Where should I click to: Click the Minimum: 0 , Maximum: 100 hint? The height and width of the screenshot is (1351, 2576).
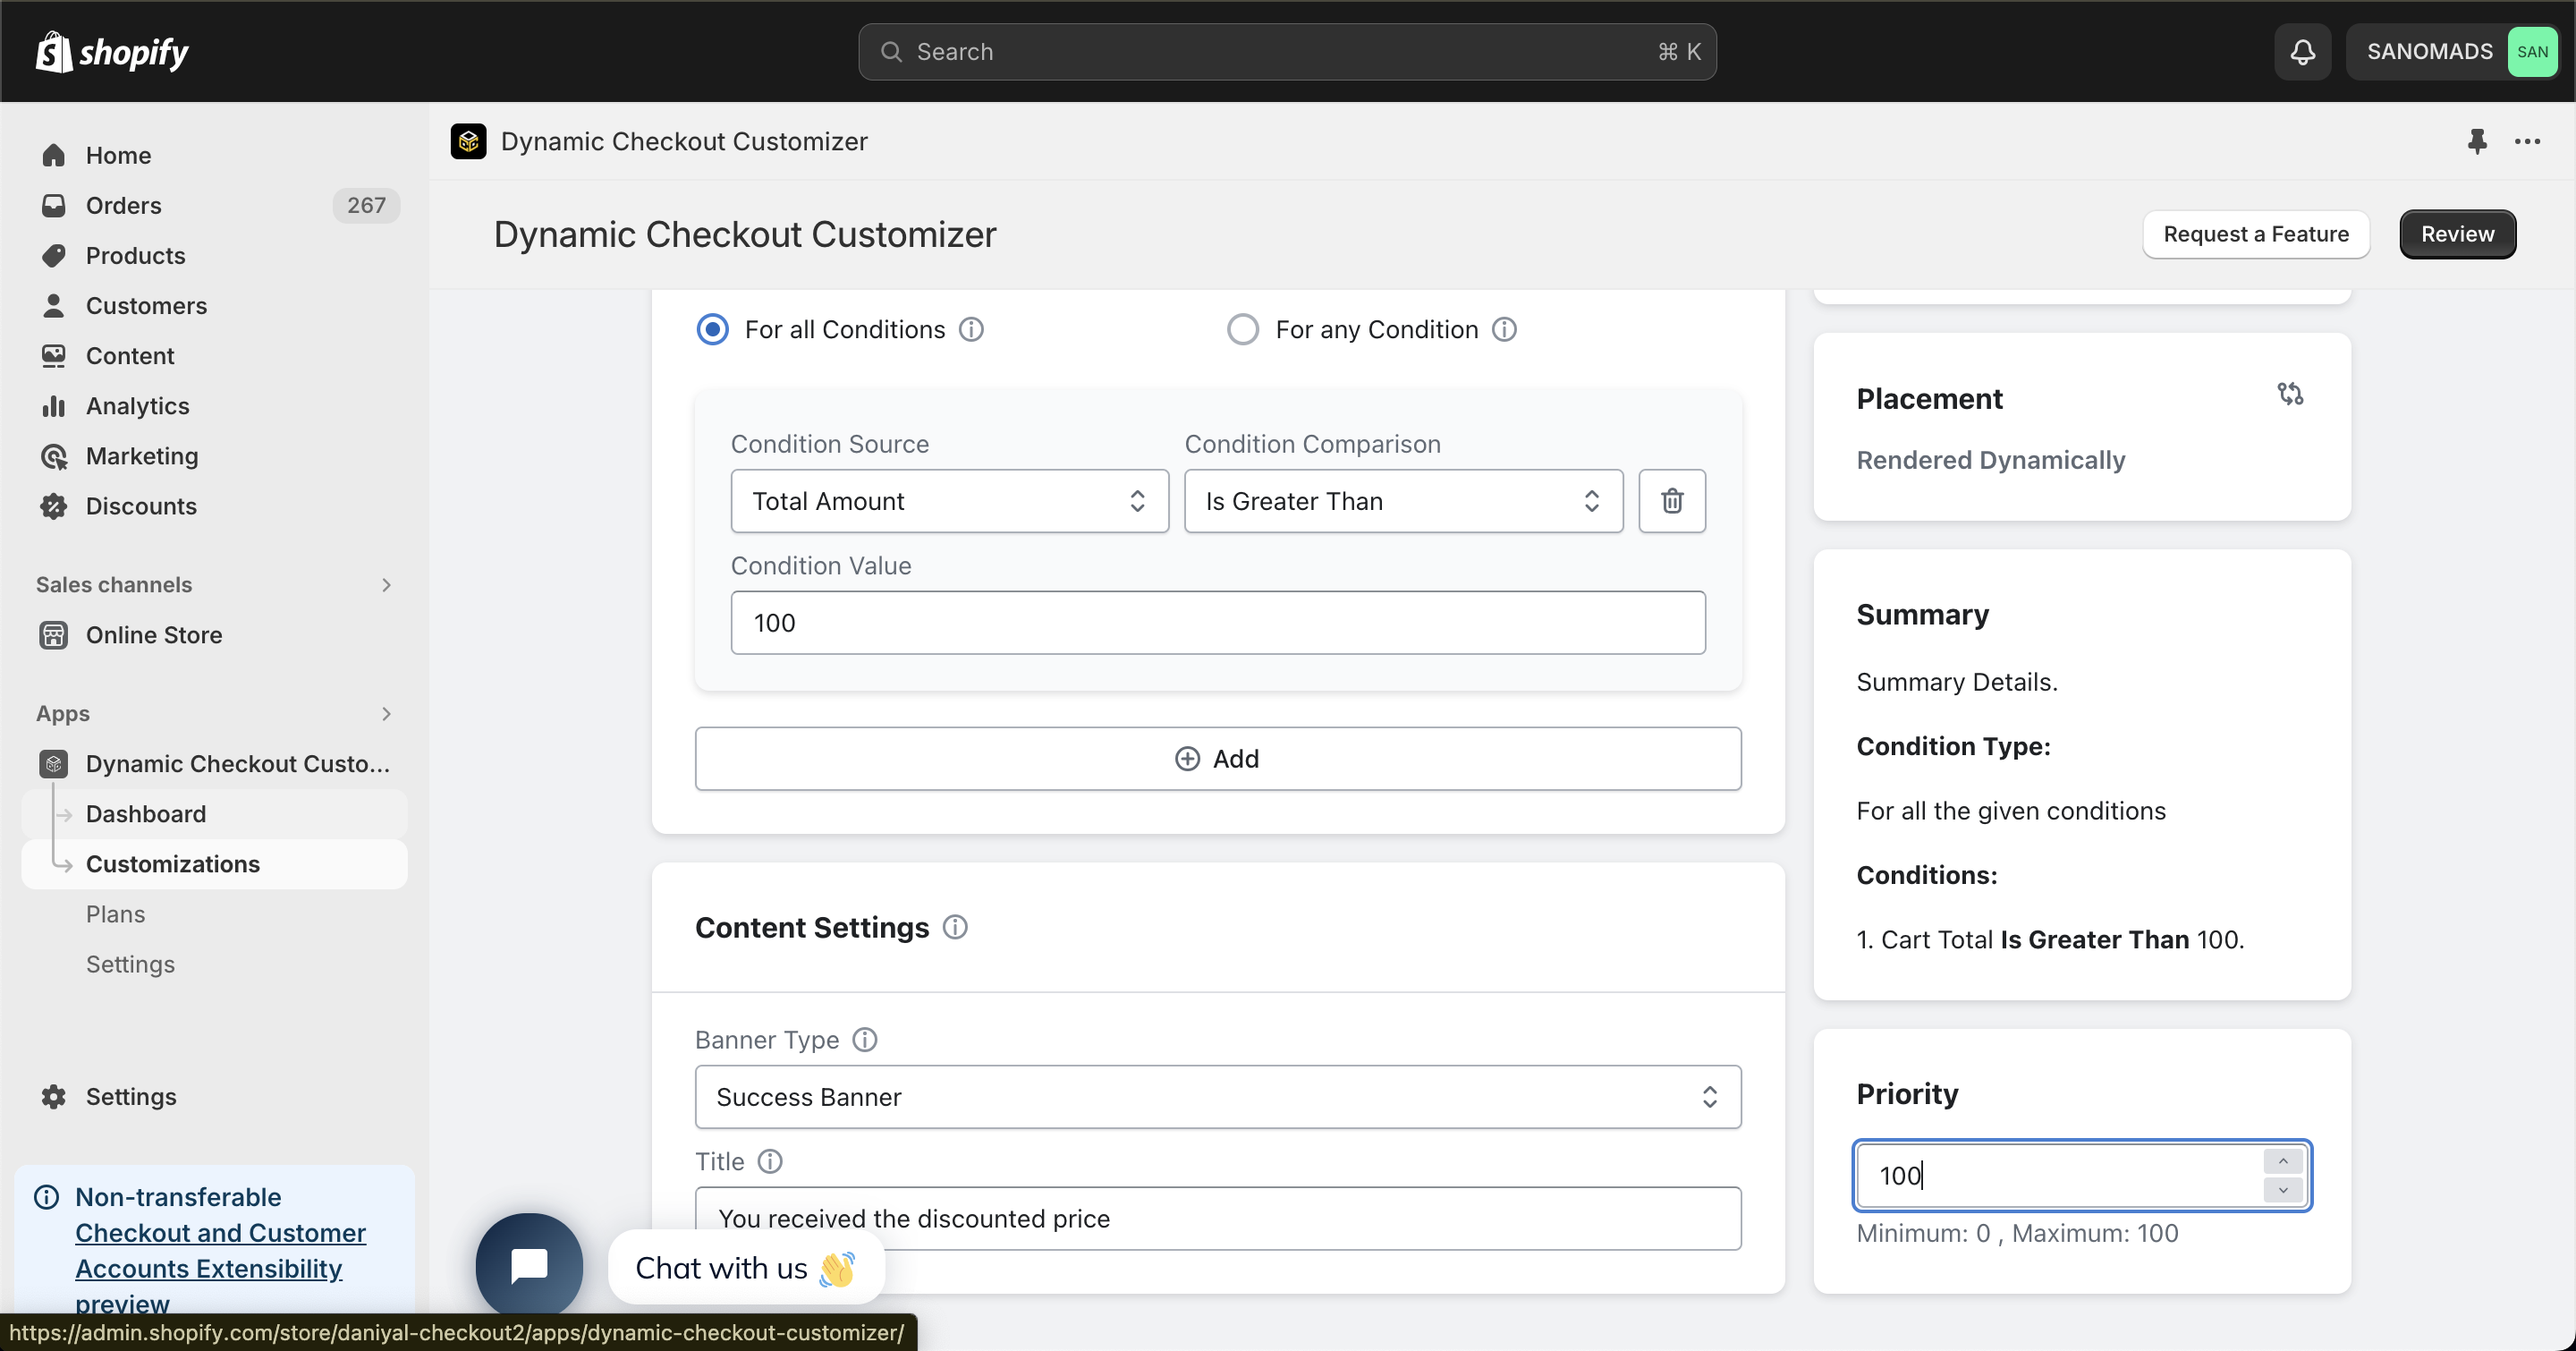2017,1232
